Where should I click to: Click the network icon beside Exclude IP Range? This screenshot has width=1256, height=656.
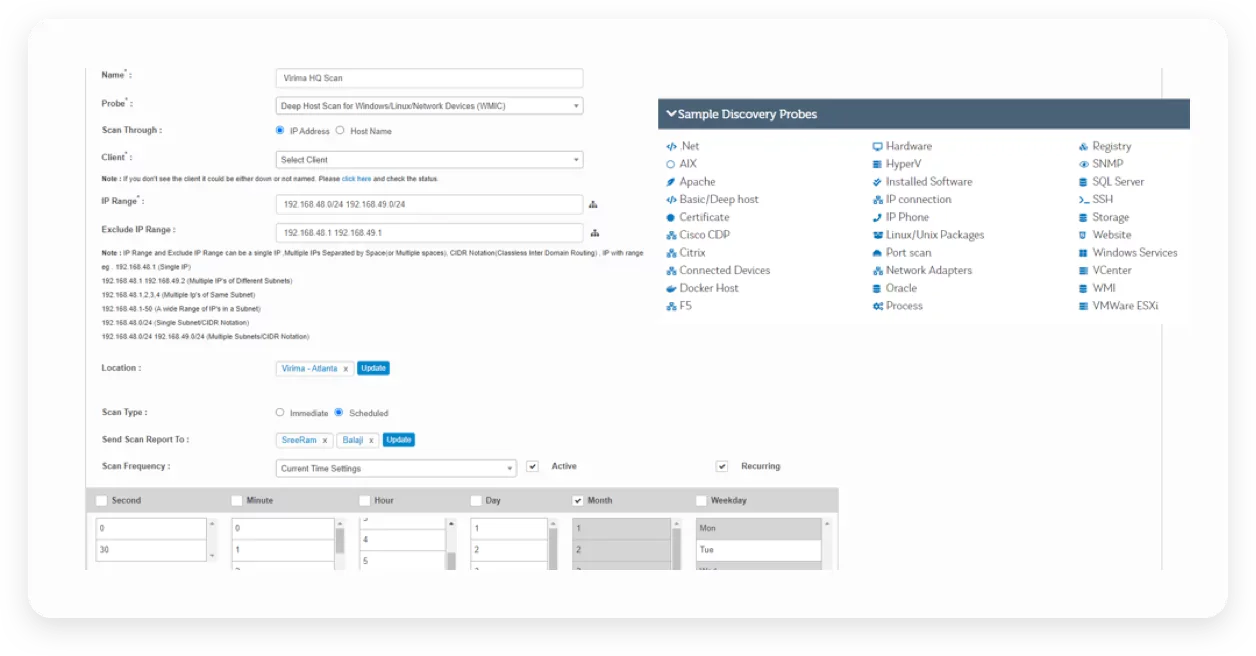pyautogui.click(x=593, y=233)
